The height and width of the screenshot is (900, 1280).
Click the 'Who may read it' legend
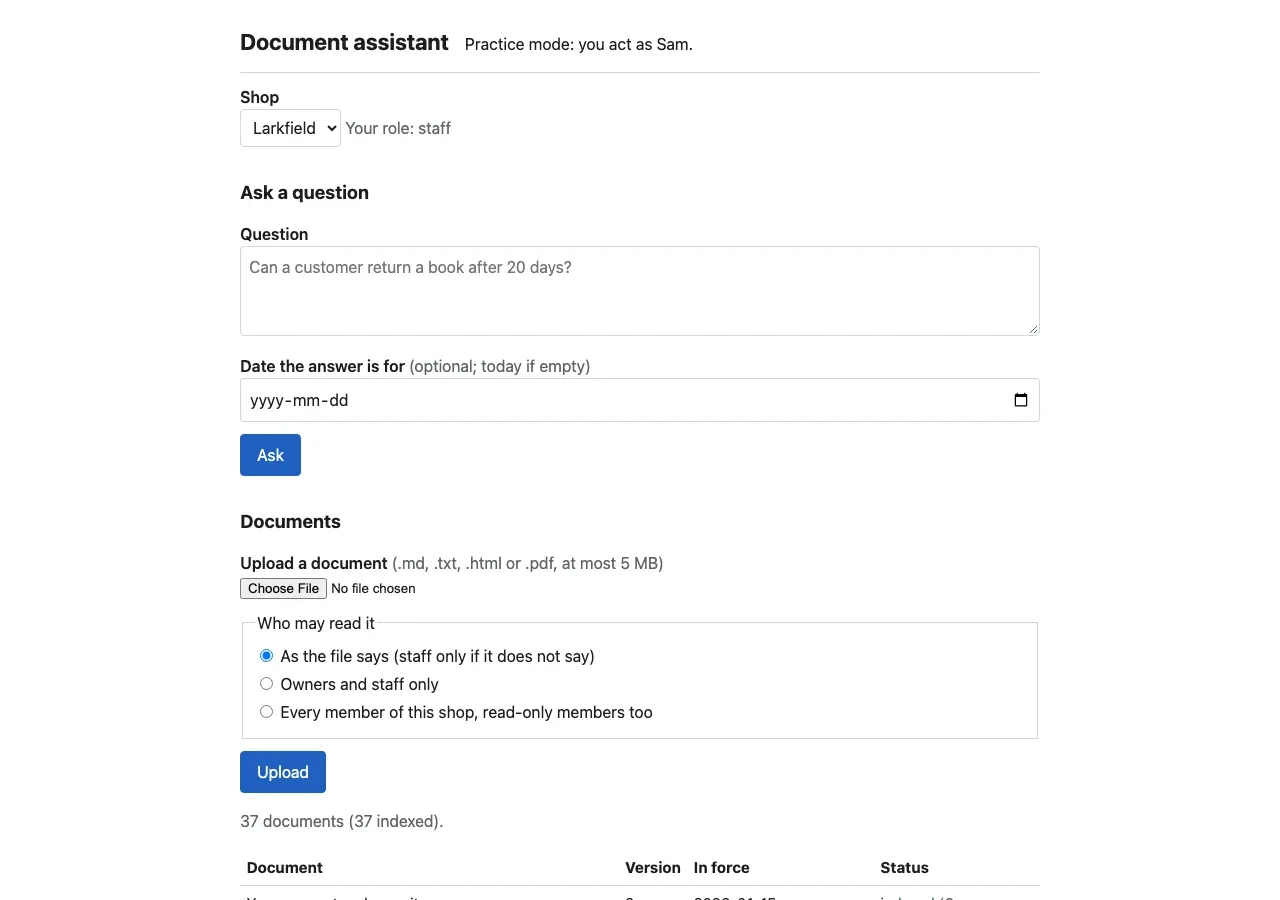[x=316, y=623]
